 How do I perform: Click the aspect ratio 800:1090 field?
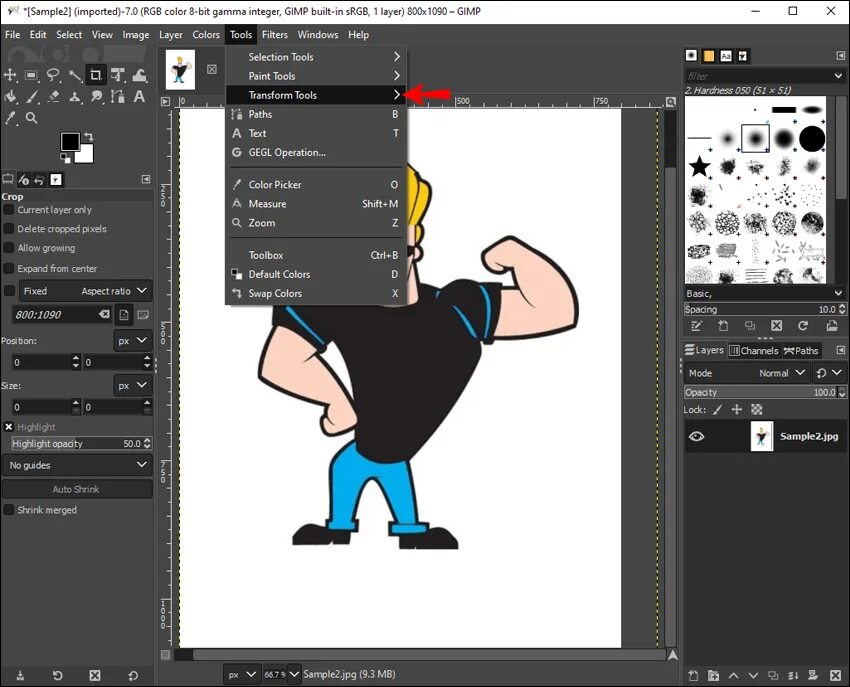point(61,314)
